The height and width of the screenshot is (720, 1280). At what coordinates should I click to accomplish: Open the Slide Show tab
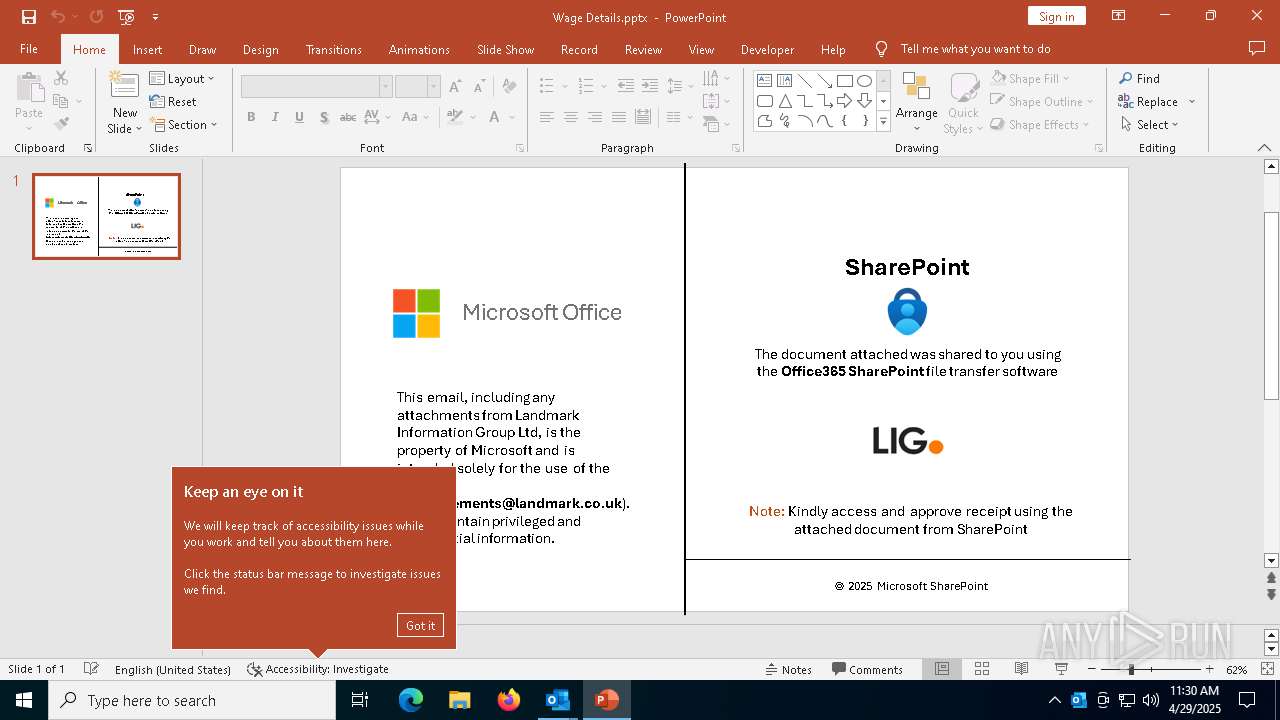tap(505, 49)
